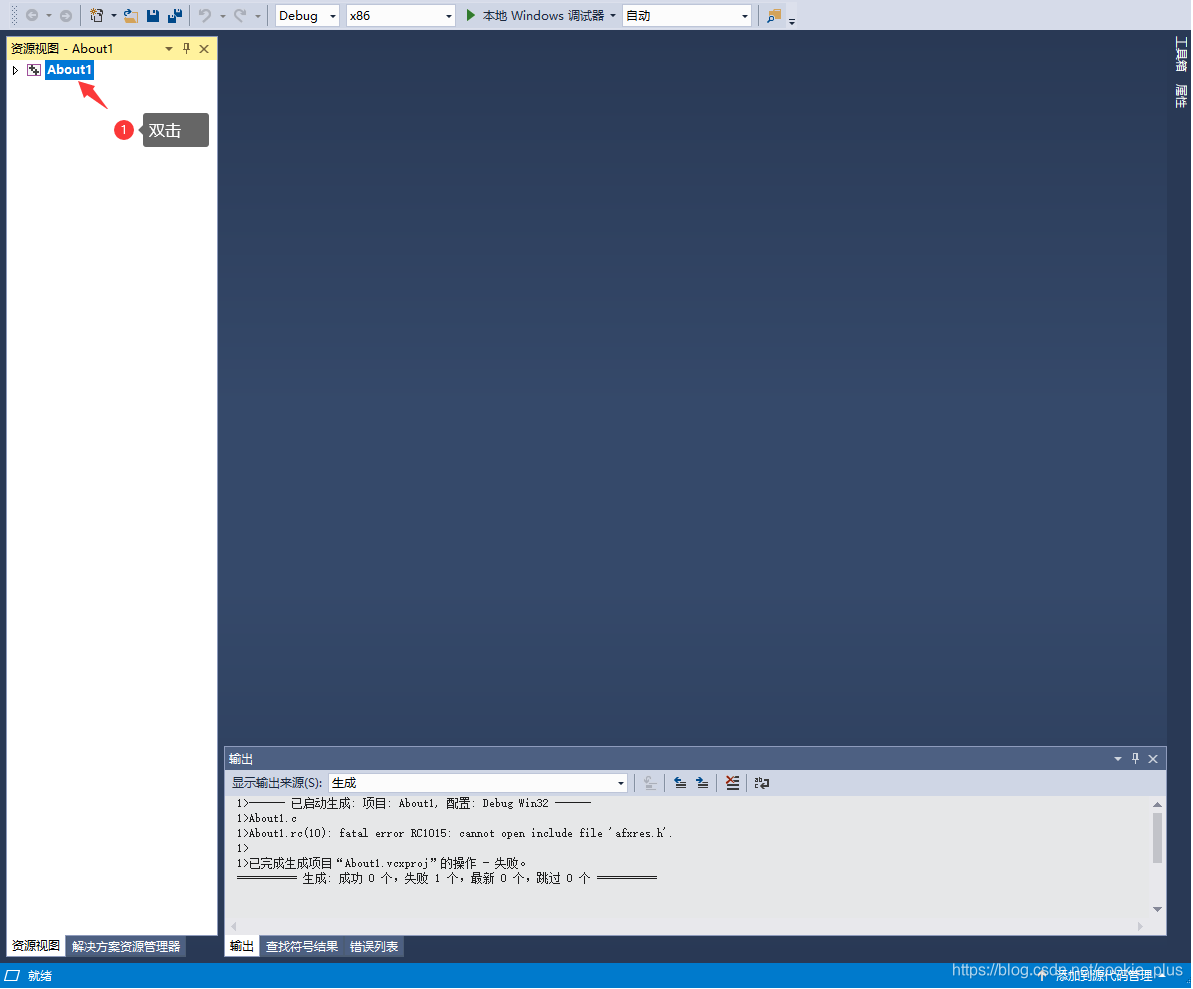Select the 生成 option in 显示输出来源 combo box
Screen dimensions: 1193x989
pyautogui.click(x=478, y=783)
